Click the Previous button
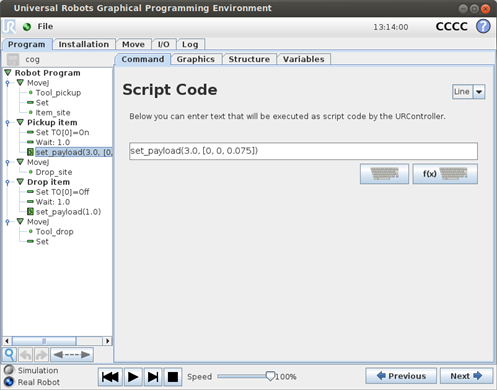 pos(401,376)
